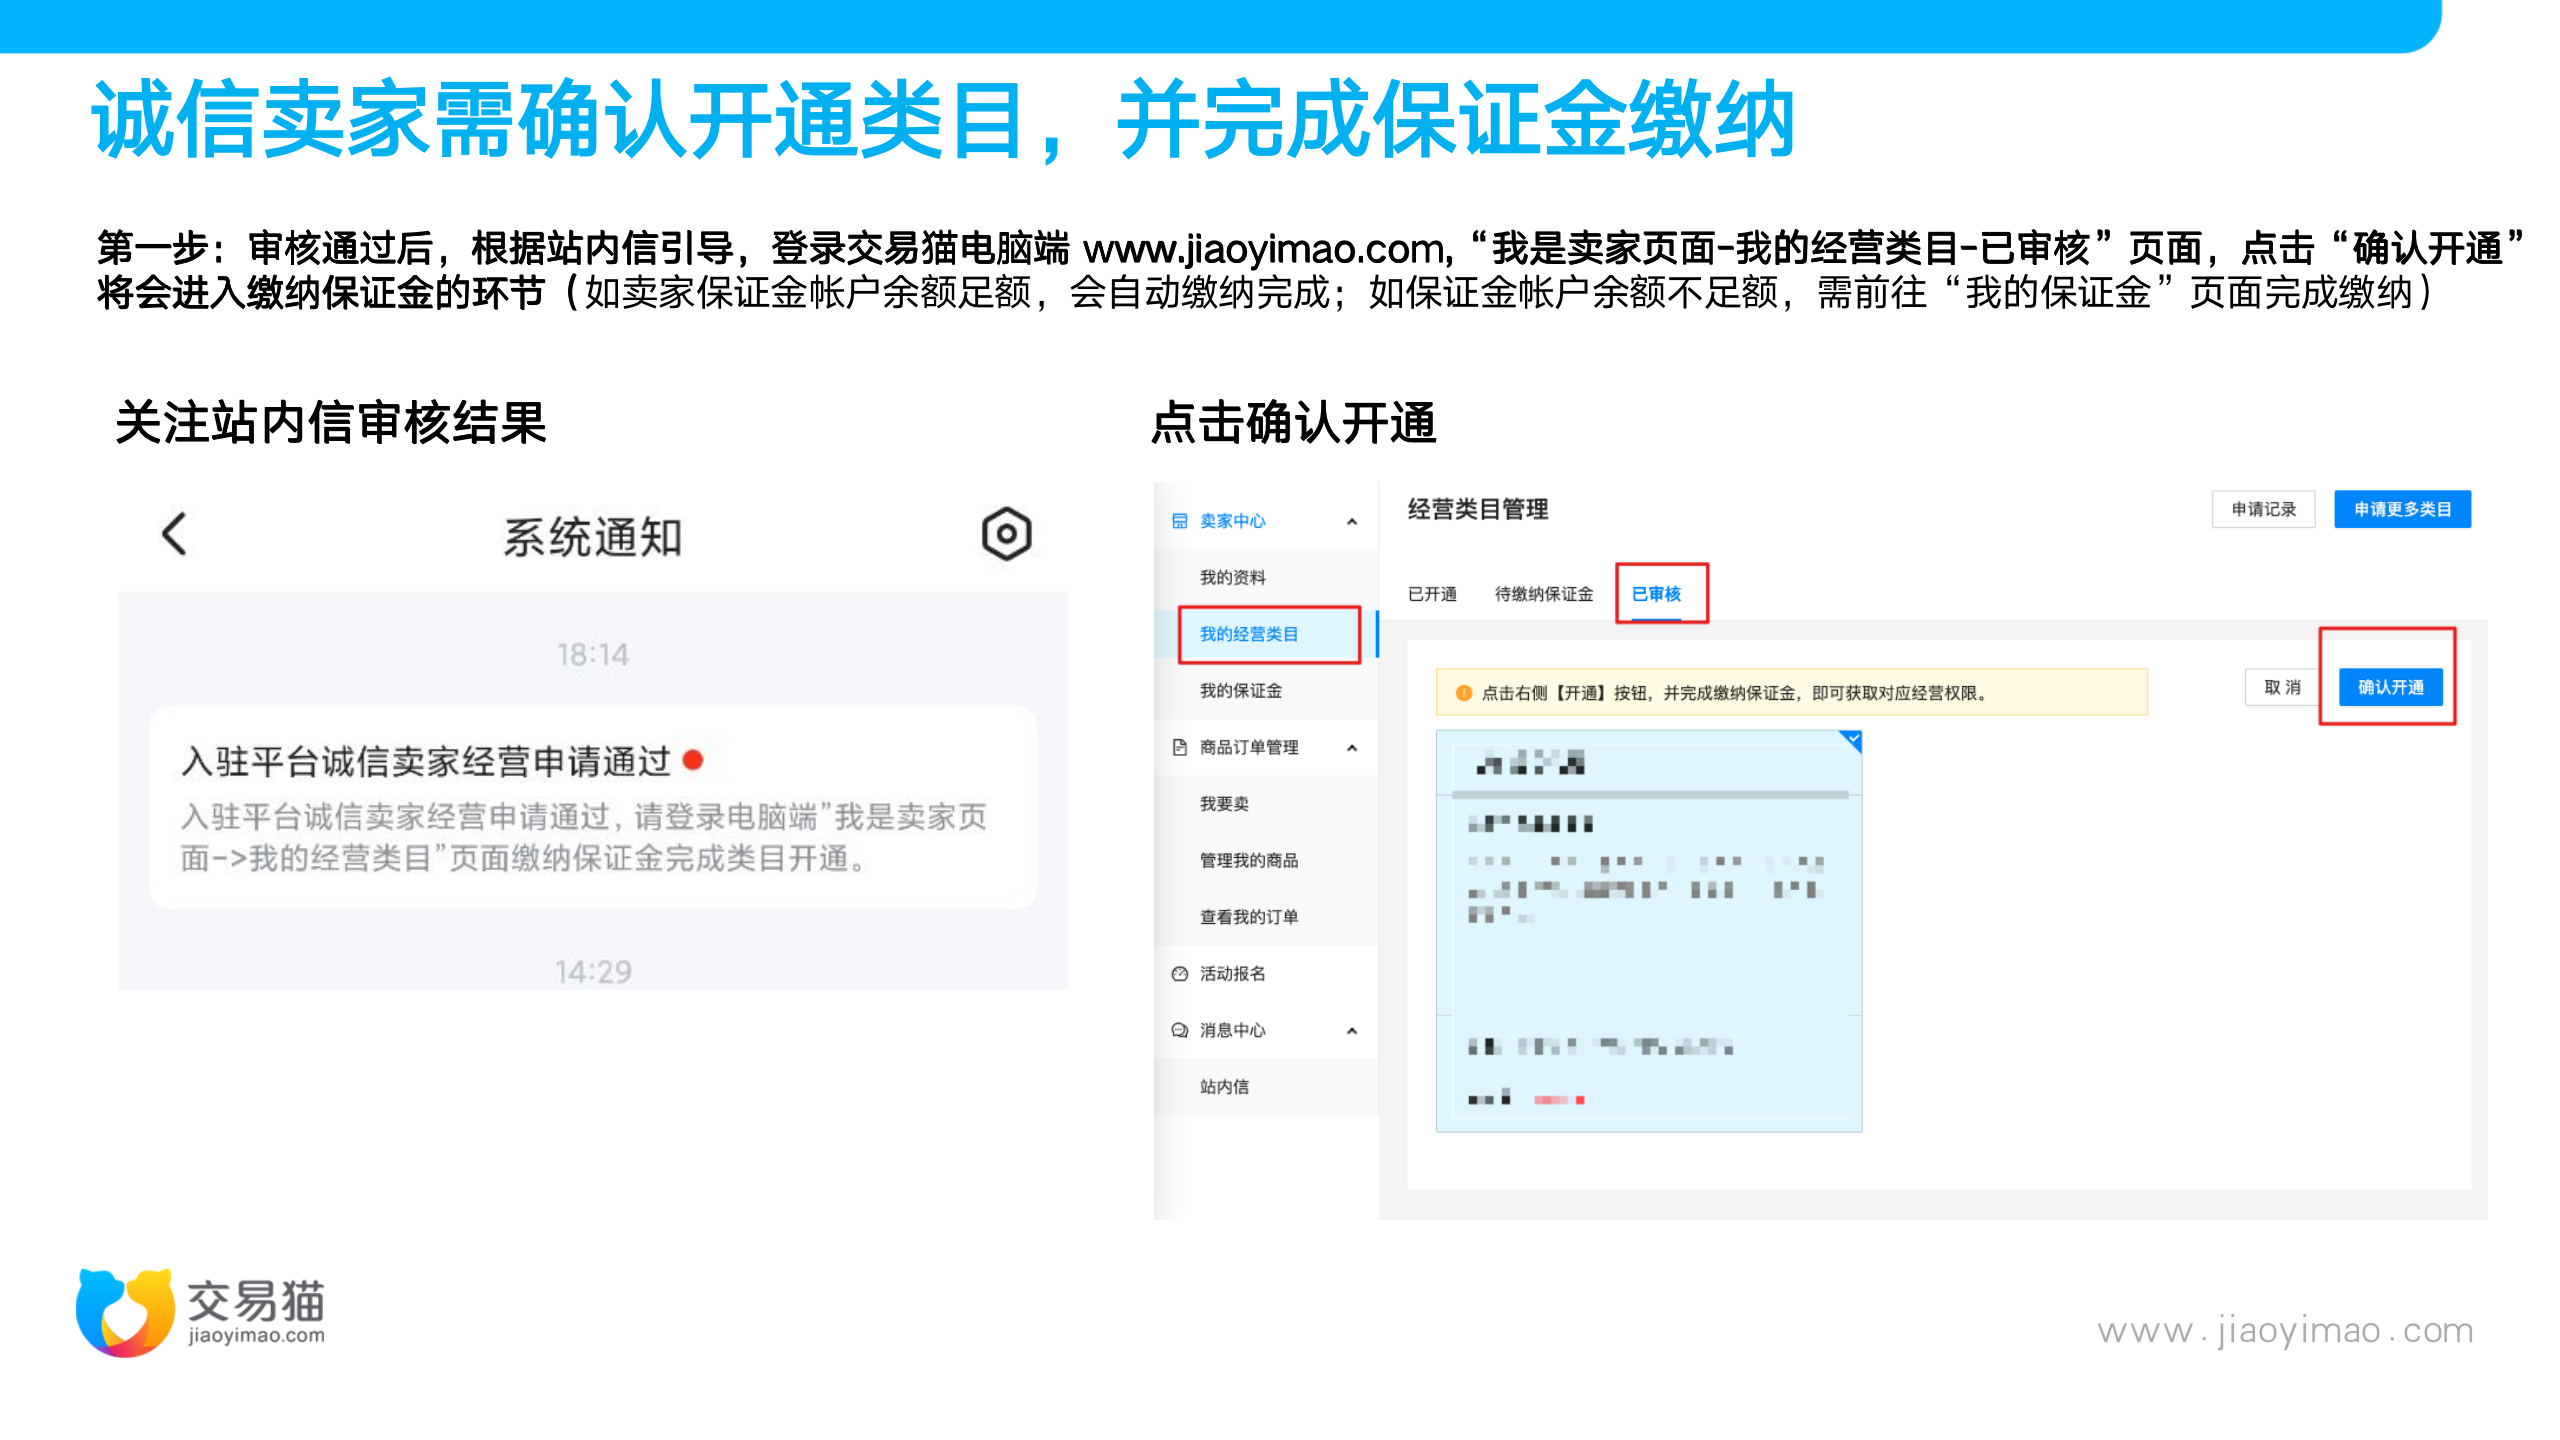
Task: Open 管理我的商品 in sidebar
Action: (x=1249, y=860)
